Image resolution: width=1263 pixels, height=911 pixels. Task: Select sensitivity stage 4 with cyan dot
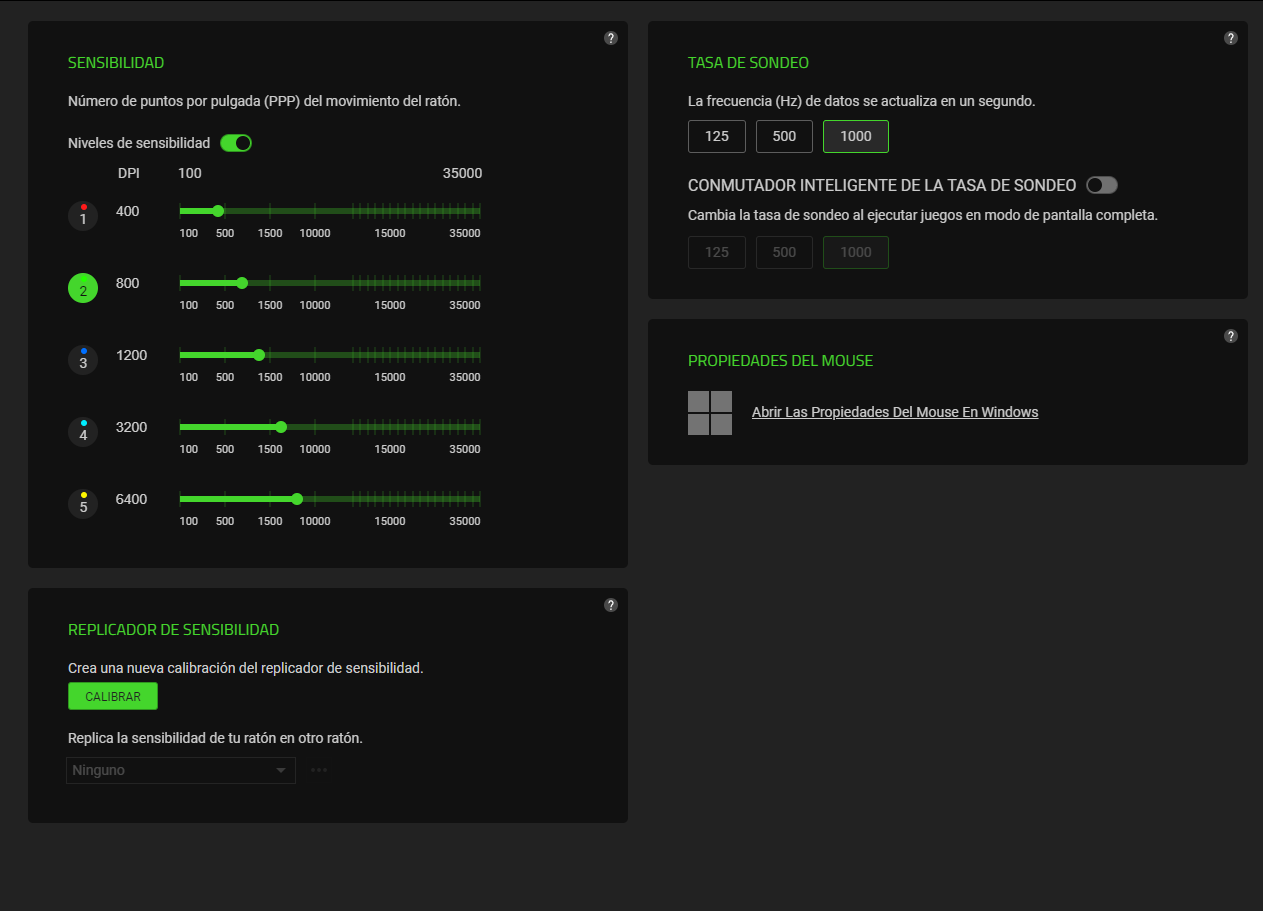click(83, 432)
